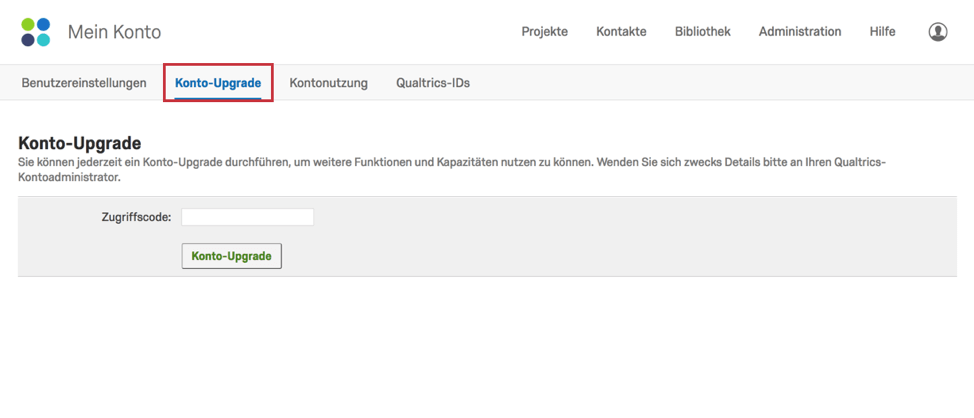Click the description text about Qualtrics-Kontoadministrator
Image resolution: width=974 pixels, height=418 pixels.
[x=452, y=170]
